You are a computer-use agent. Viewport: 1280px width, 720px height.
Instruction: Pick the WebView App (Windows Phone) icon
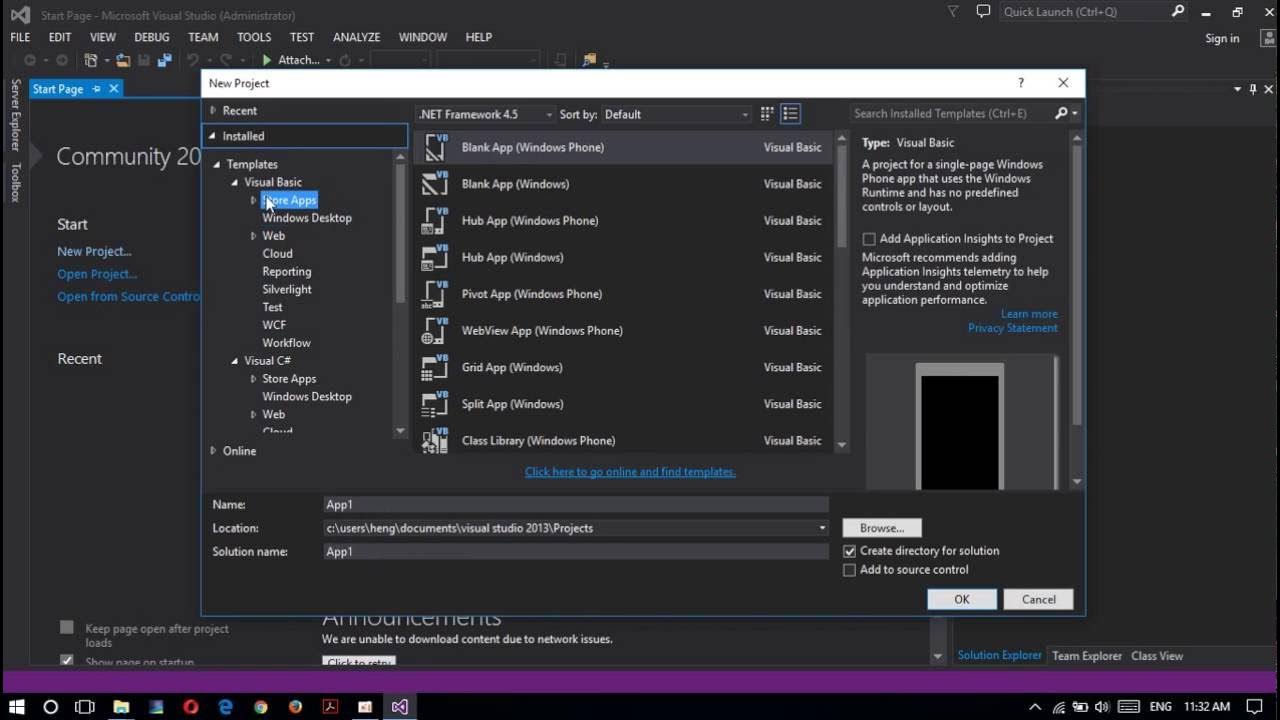click(435, 331)
